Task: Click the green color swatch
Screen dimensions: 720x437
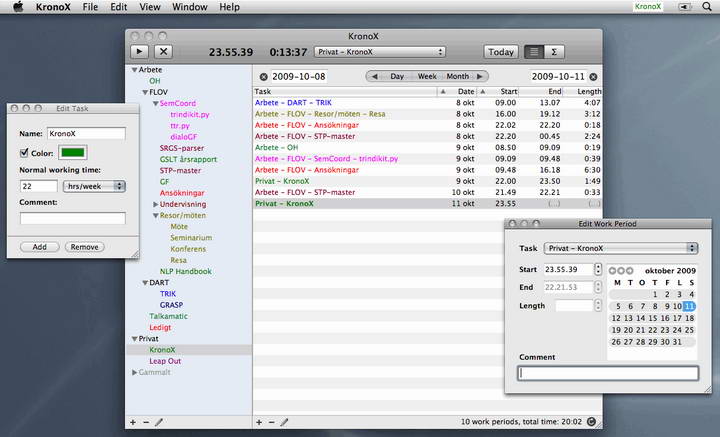Action: click(x=73, y=152)
